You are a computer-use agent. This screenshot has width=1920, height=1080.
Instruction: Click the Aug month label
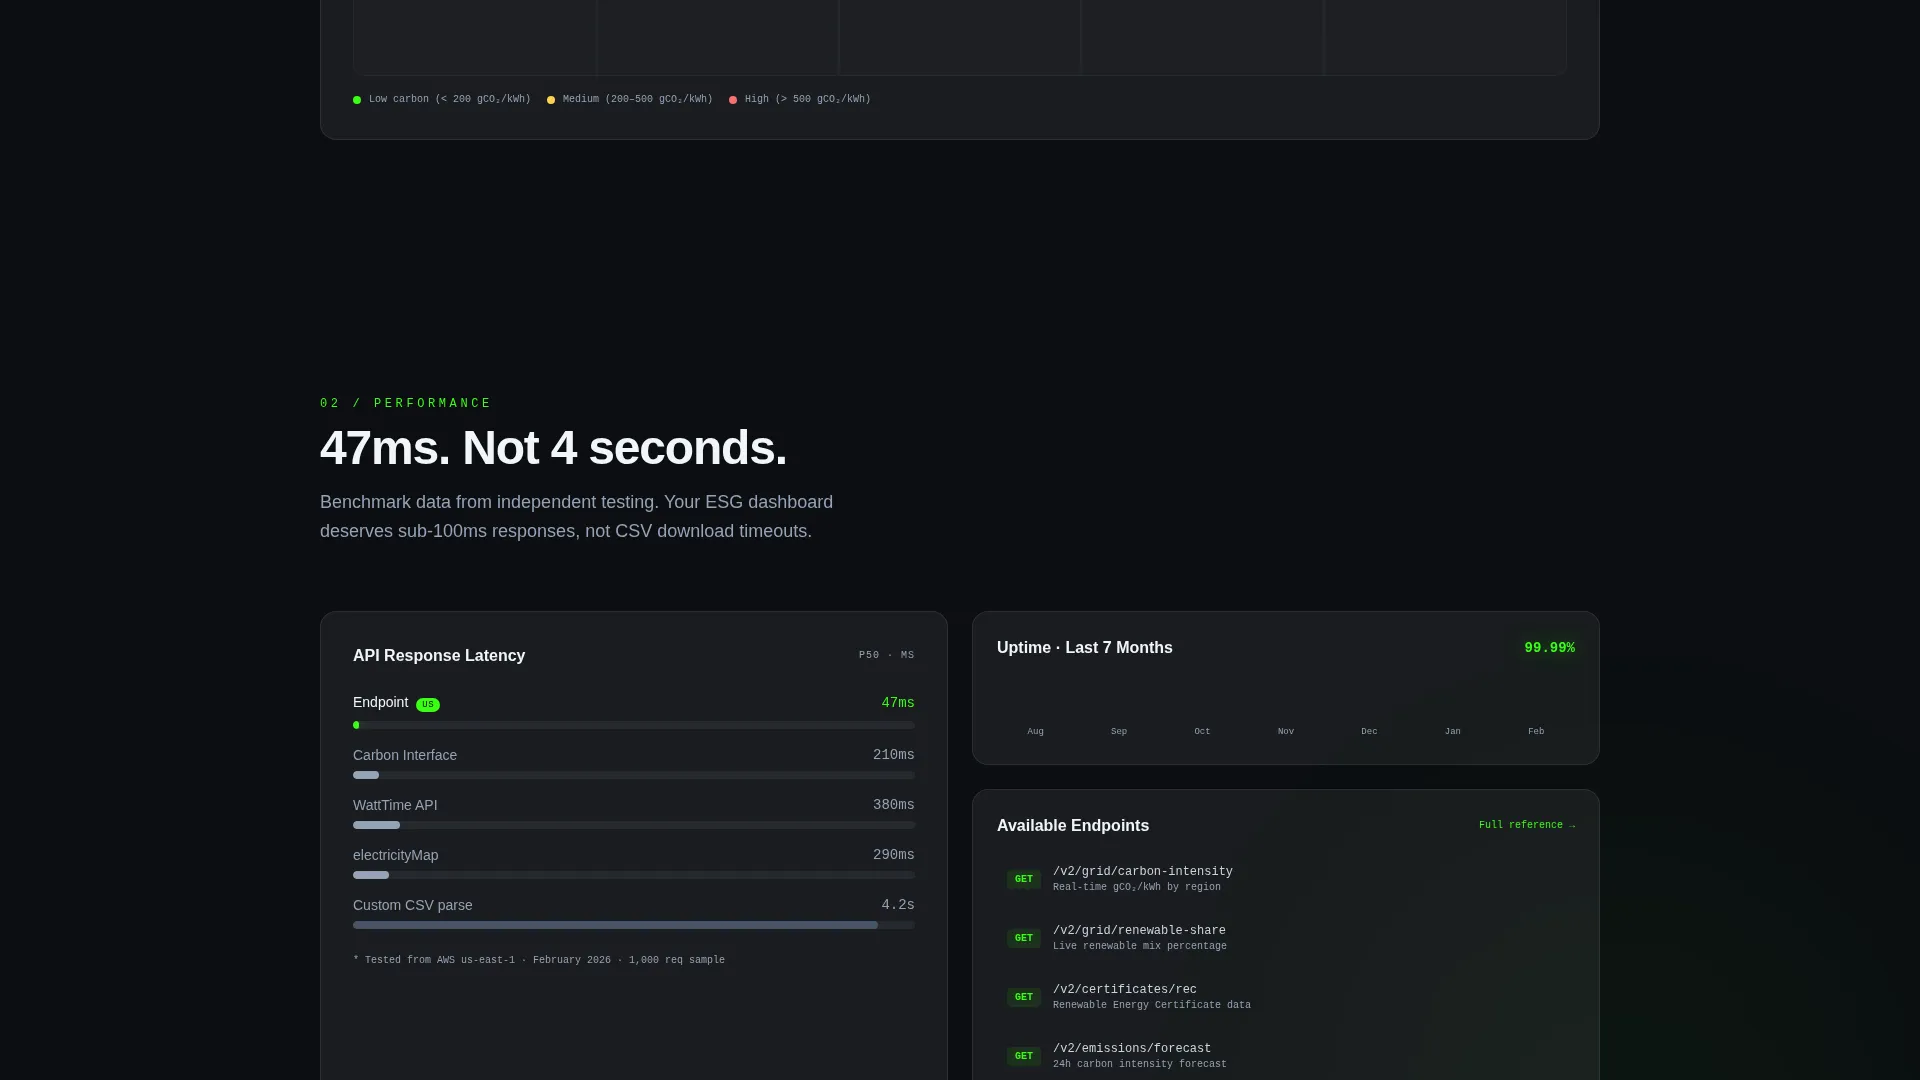[1035, 732]
